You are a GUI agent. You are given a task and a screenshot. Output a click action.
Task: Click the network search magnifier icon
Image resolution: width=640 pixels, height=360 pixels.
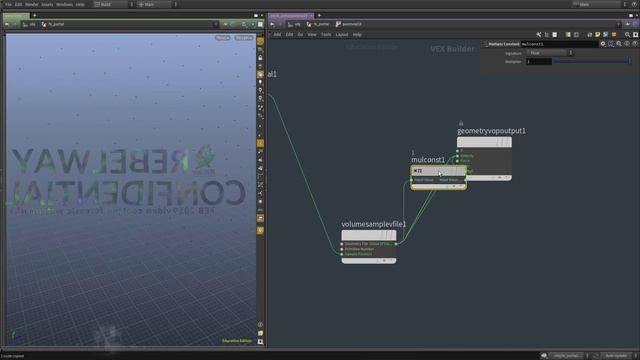[x=628, y=35]
